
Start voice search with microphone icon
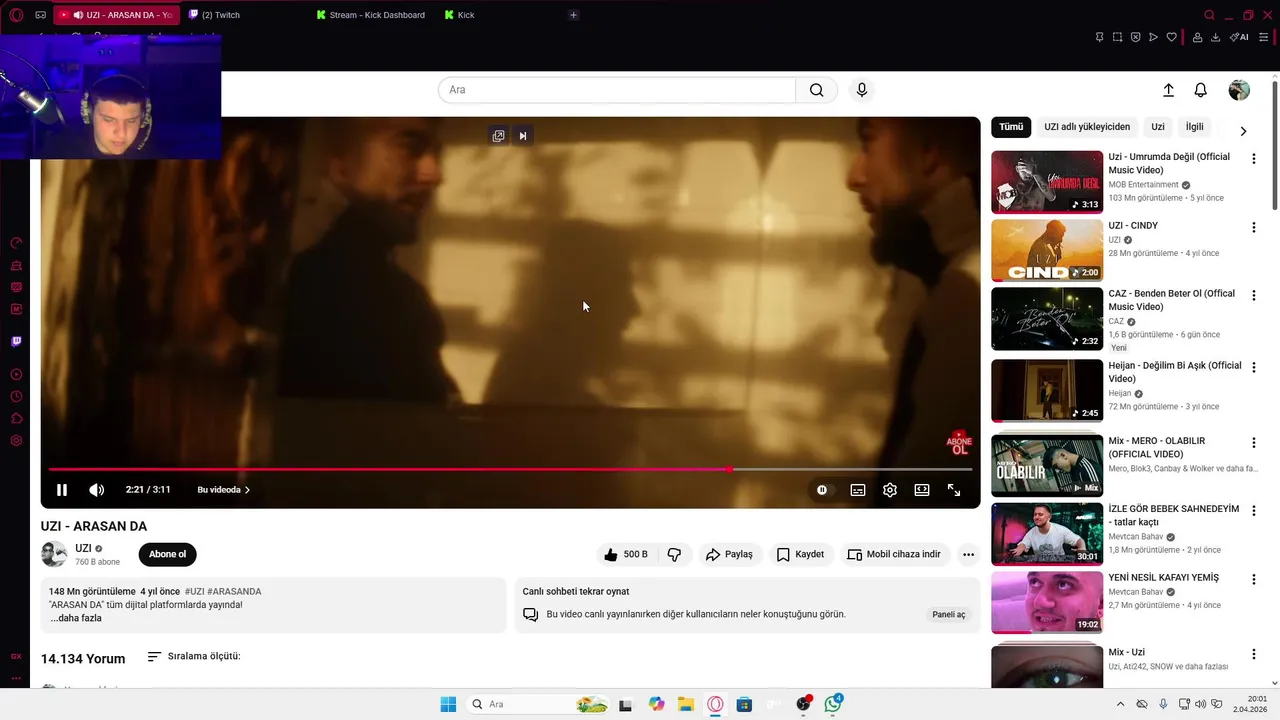[862, 90]
